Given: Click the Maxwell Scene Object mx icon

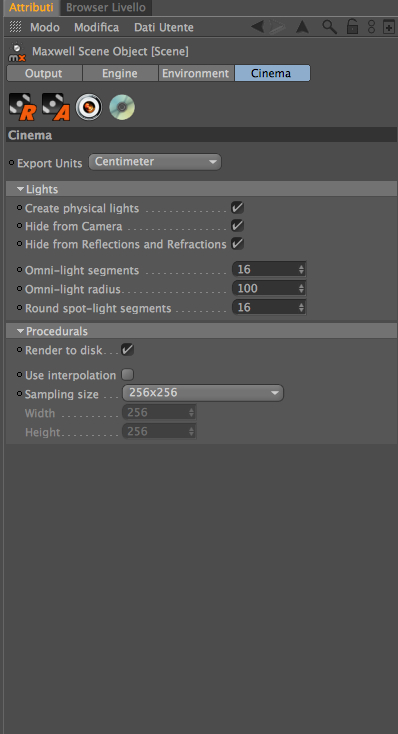Looking at the screenshot, I should coord(17,52).
